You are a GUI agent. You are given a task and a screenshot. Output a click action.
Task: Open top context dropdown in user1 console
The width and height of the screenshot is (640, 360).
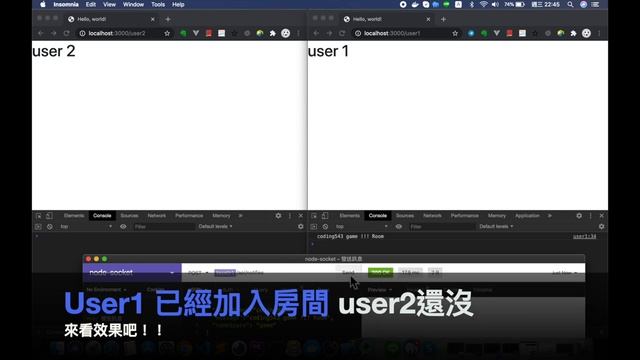362,227
